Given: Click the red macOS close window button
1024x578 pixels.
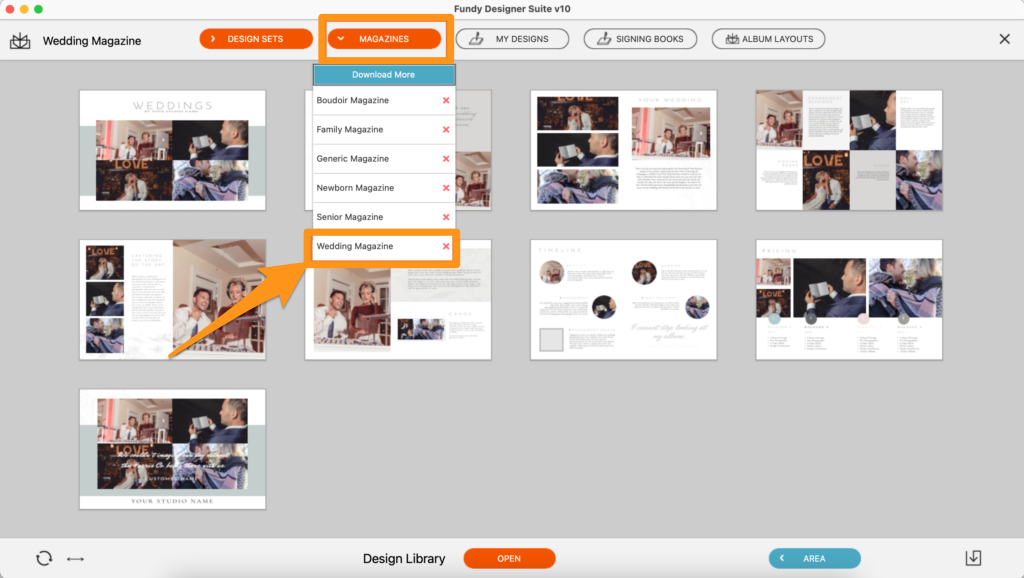Looking at the screenshot, I should 10,9.
